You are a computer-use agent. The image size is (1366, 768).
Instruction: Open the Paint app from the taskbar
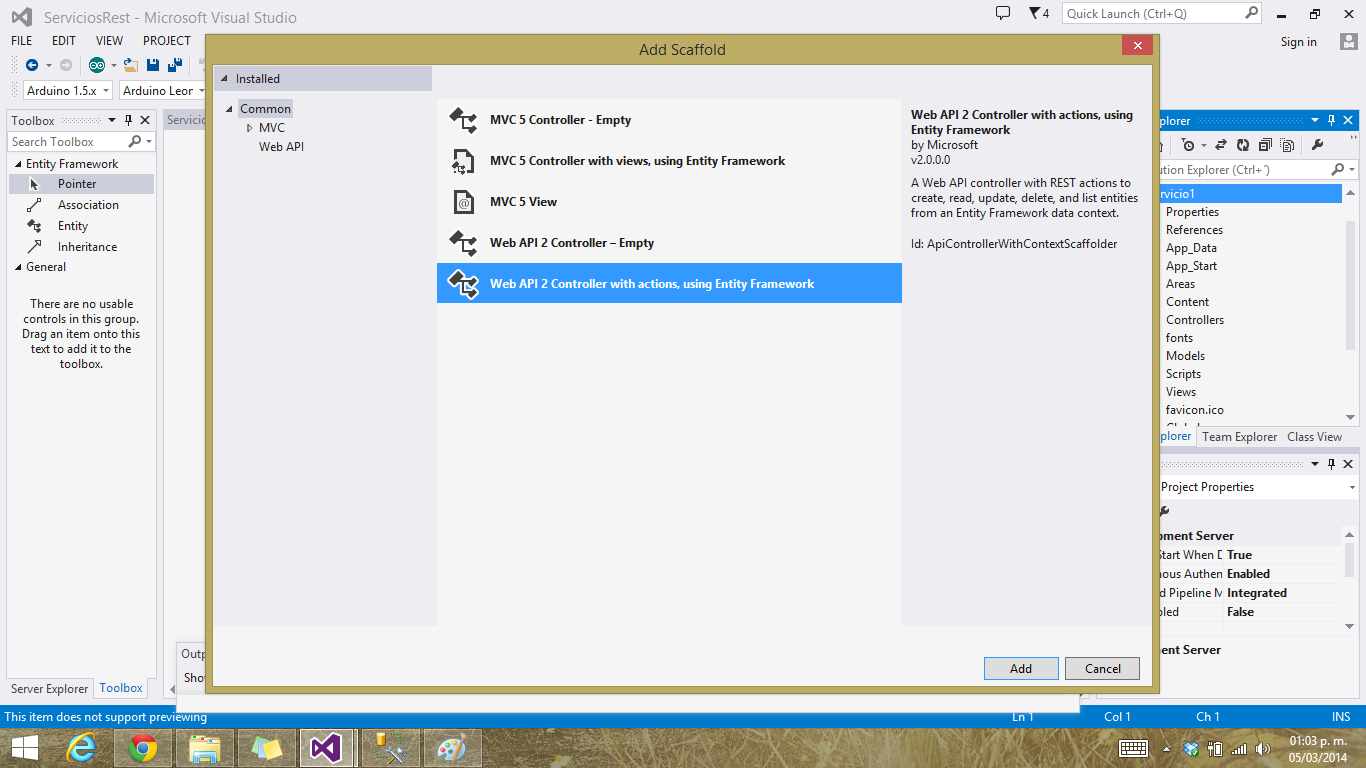(453, 748)
